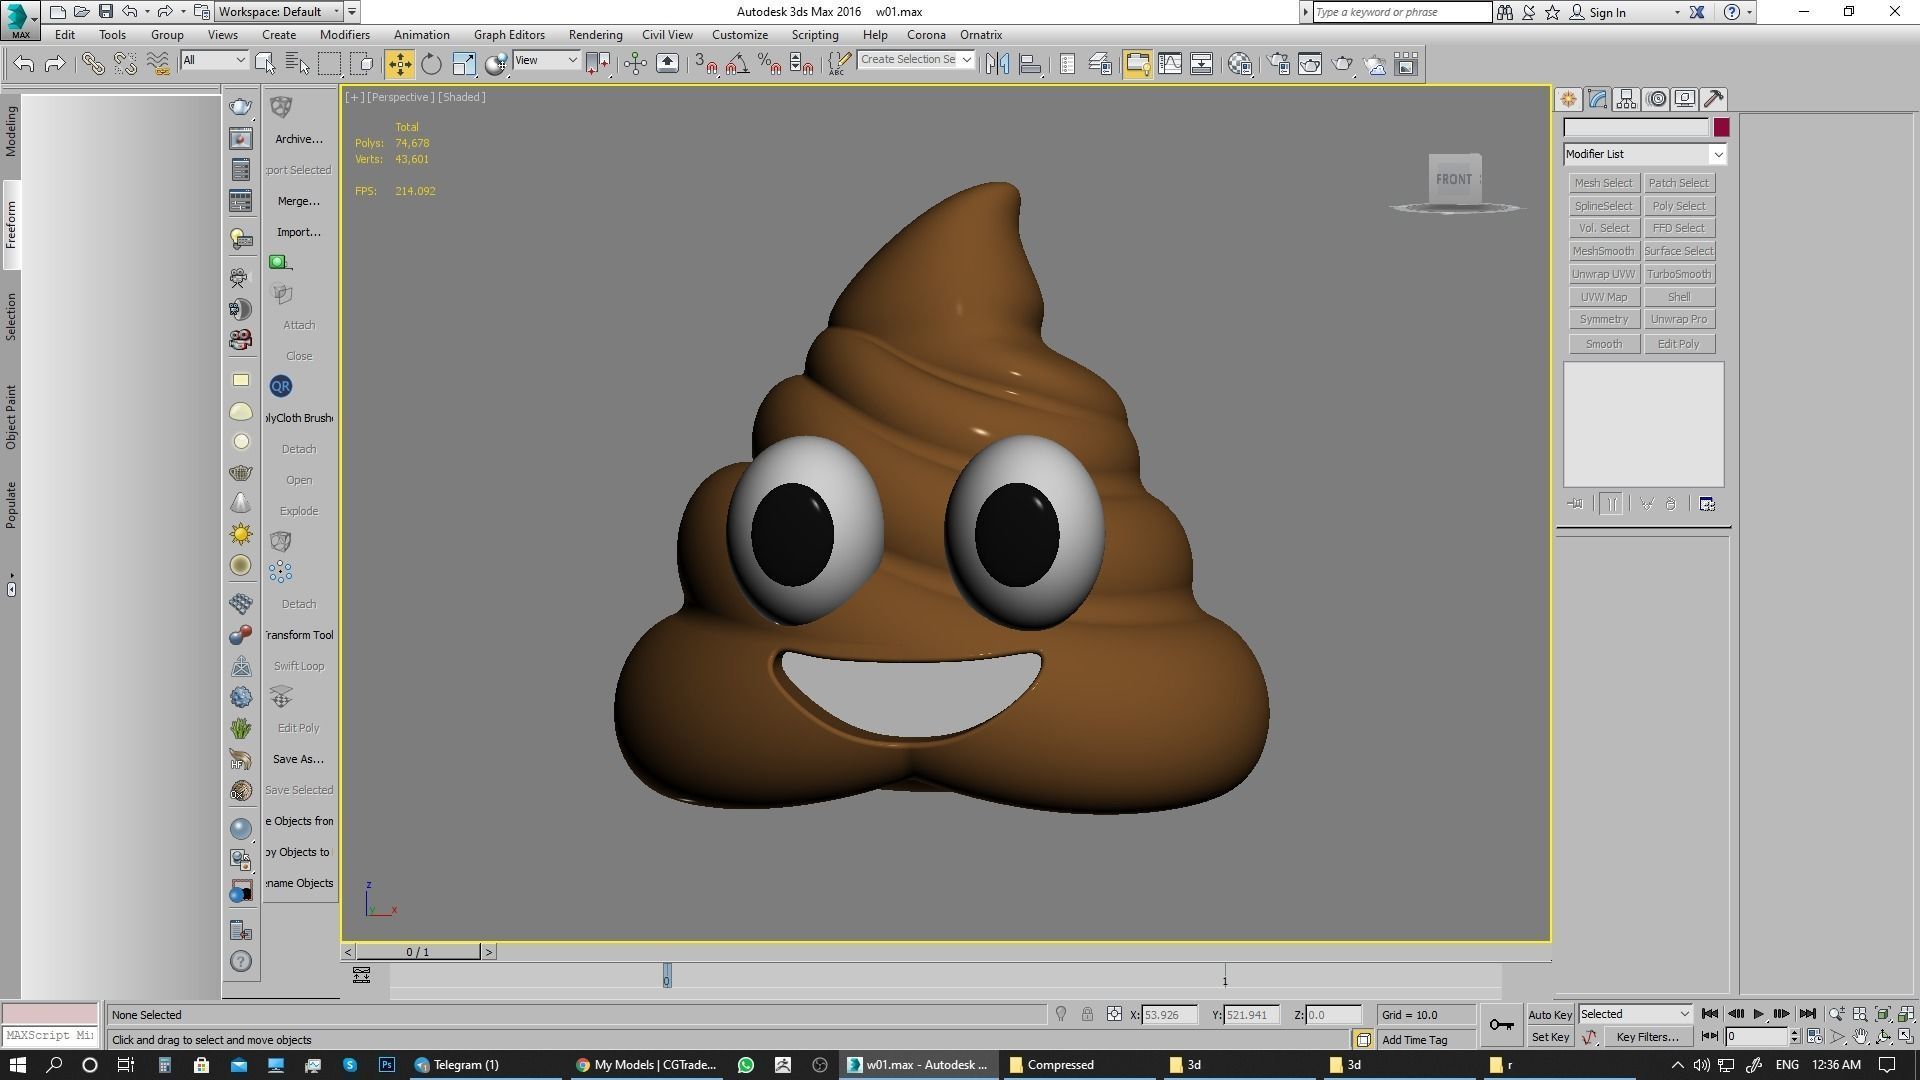This screenshot has height=1080, width=1920.
Task: Open the Curve Editor from the toolbar
Action: click(x=1169, y=64)
